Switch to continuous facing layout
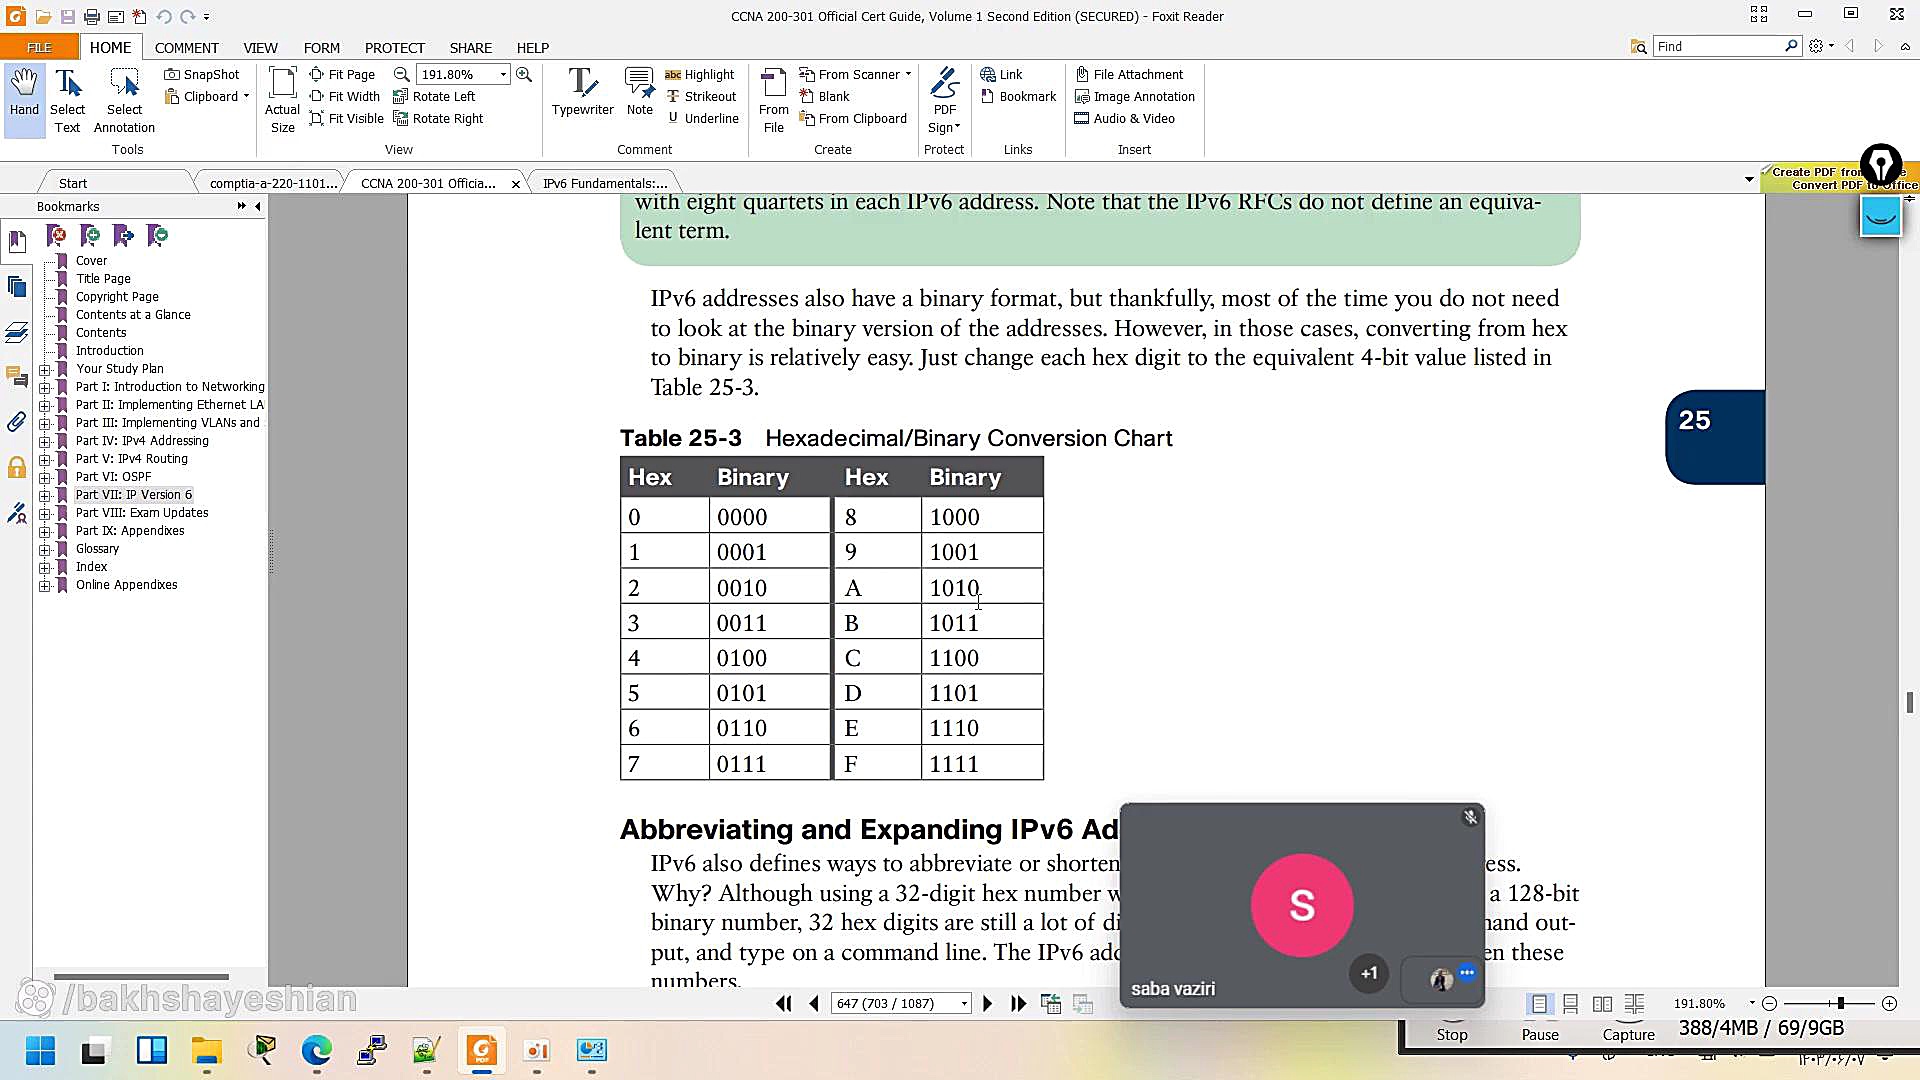The height and width of the screenshot is (1080, 1920). pos(1635,1003)
